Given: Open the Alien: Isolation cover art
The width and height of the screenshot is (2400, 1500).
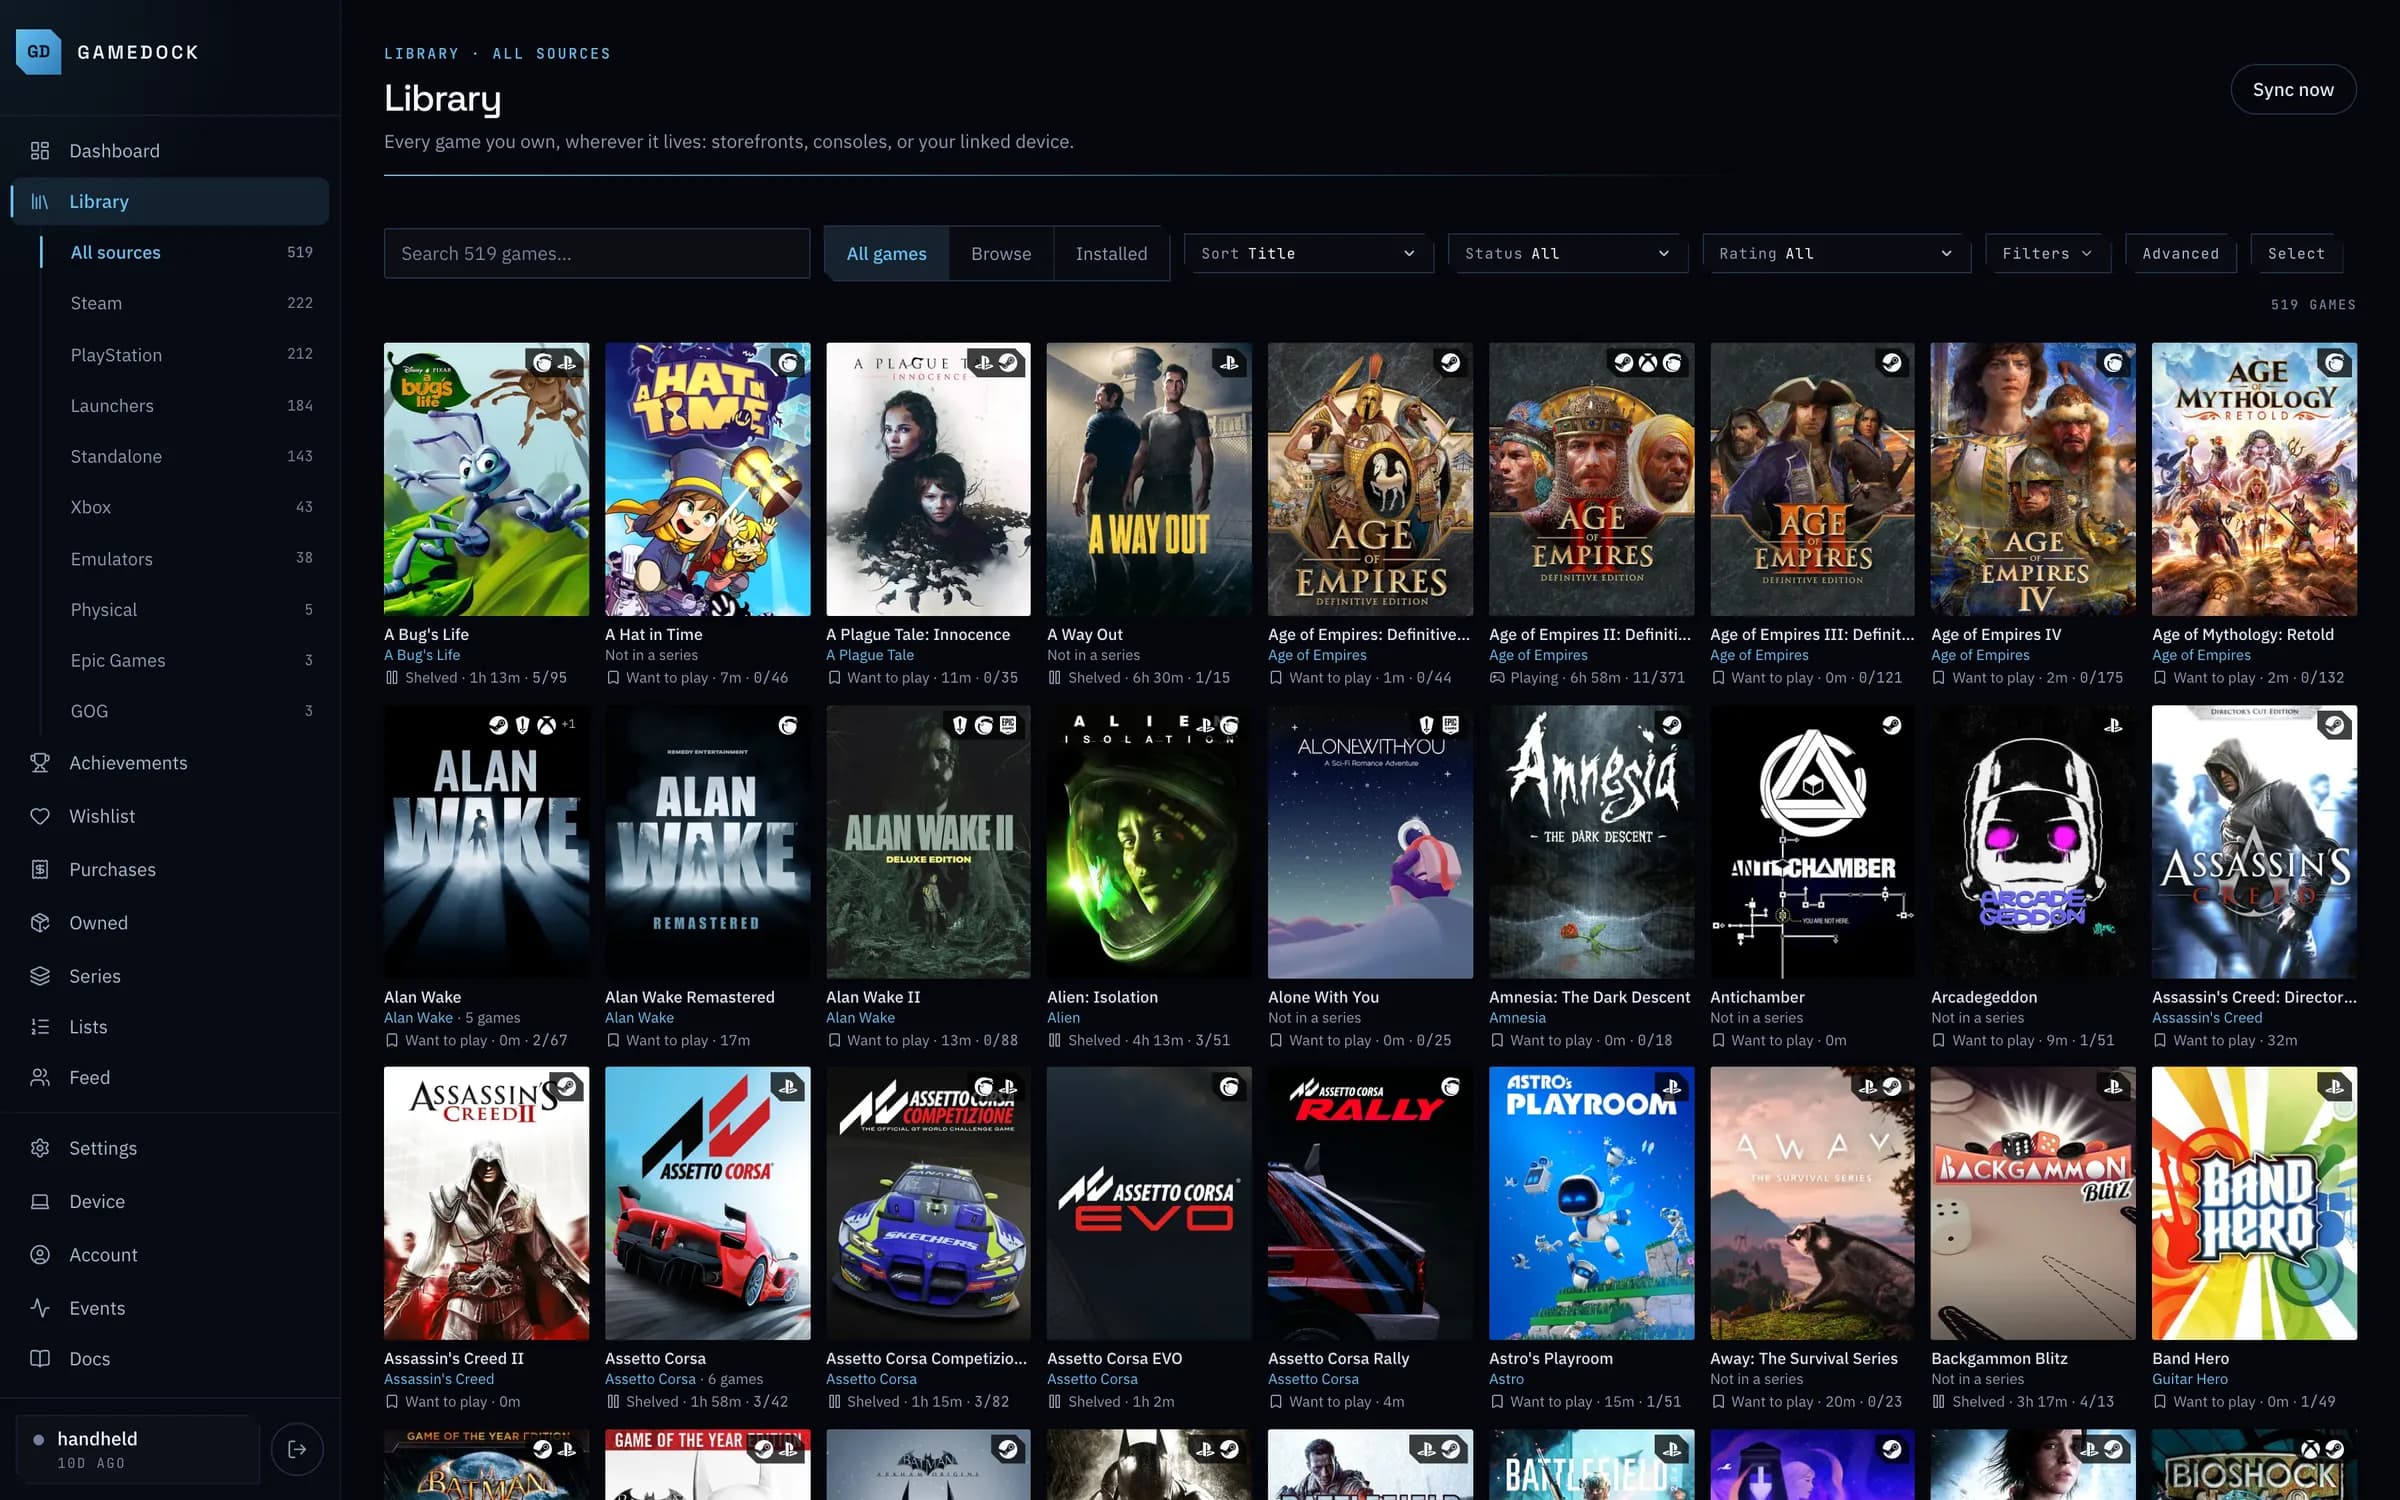Looking at the screenshot, I should tap(1149, 842).
